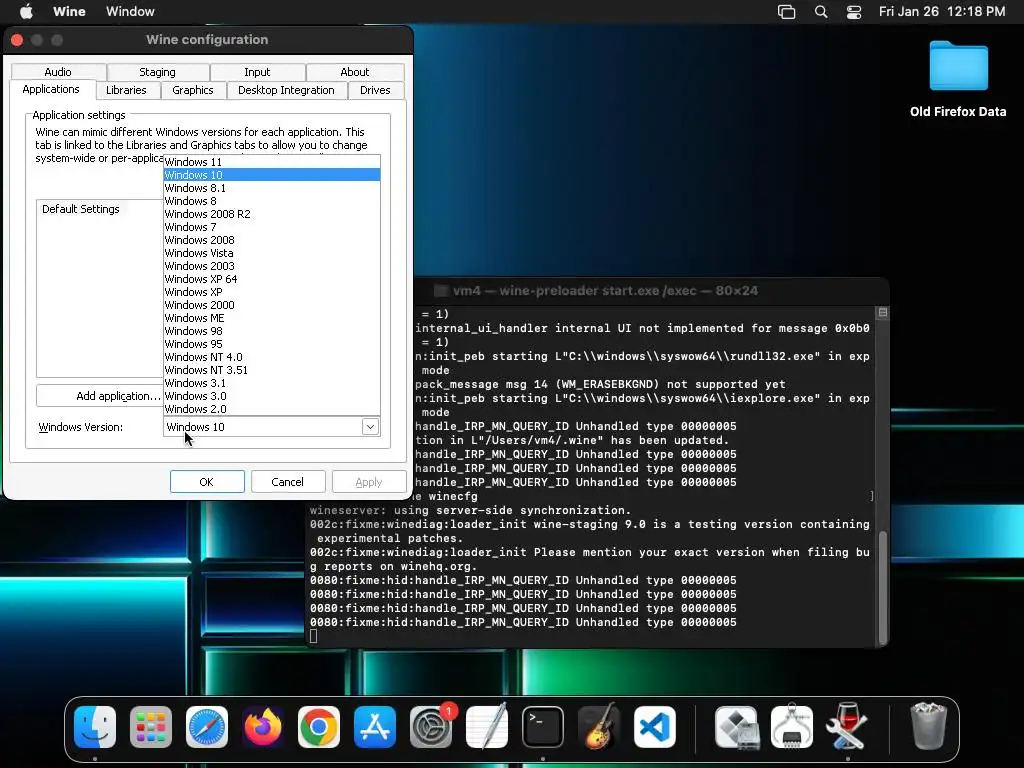Switch to the Libraries tab
Viewport: 1024px width, 768px height.
point(126,90)
